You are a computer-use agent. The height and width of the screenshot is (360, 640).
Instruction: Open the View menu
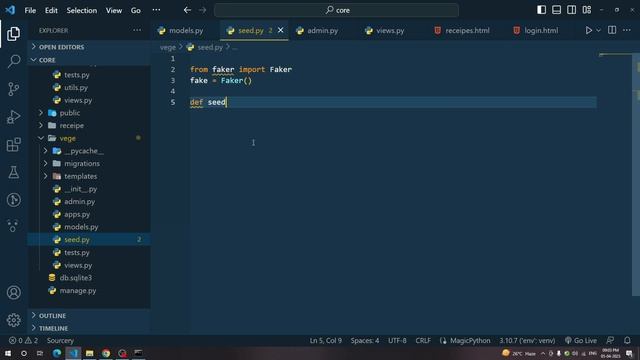click(114, 10)
